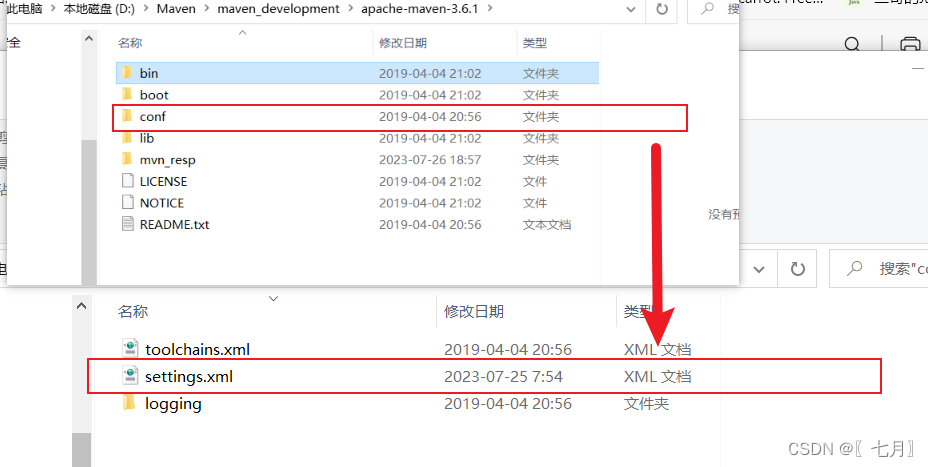
Task: Click the NOTICE file icon
Action: pyautogui.click(x=127, y=202)
